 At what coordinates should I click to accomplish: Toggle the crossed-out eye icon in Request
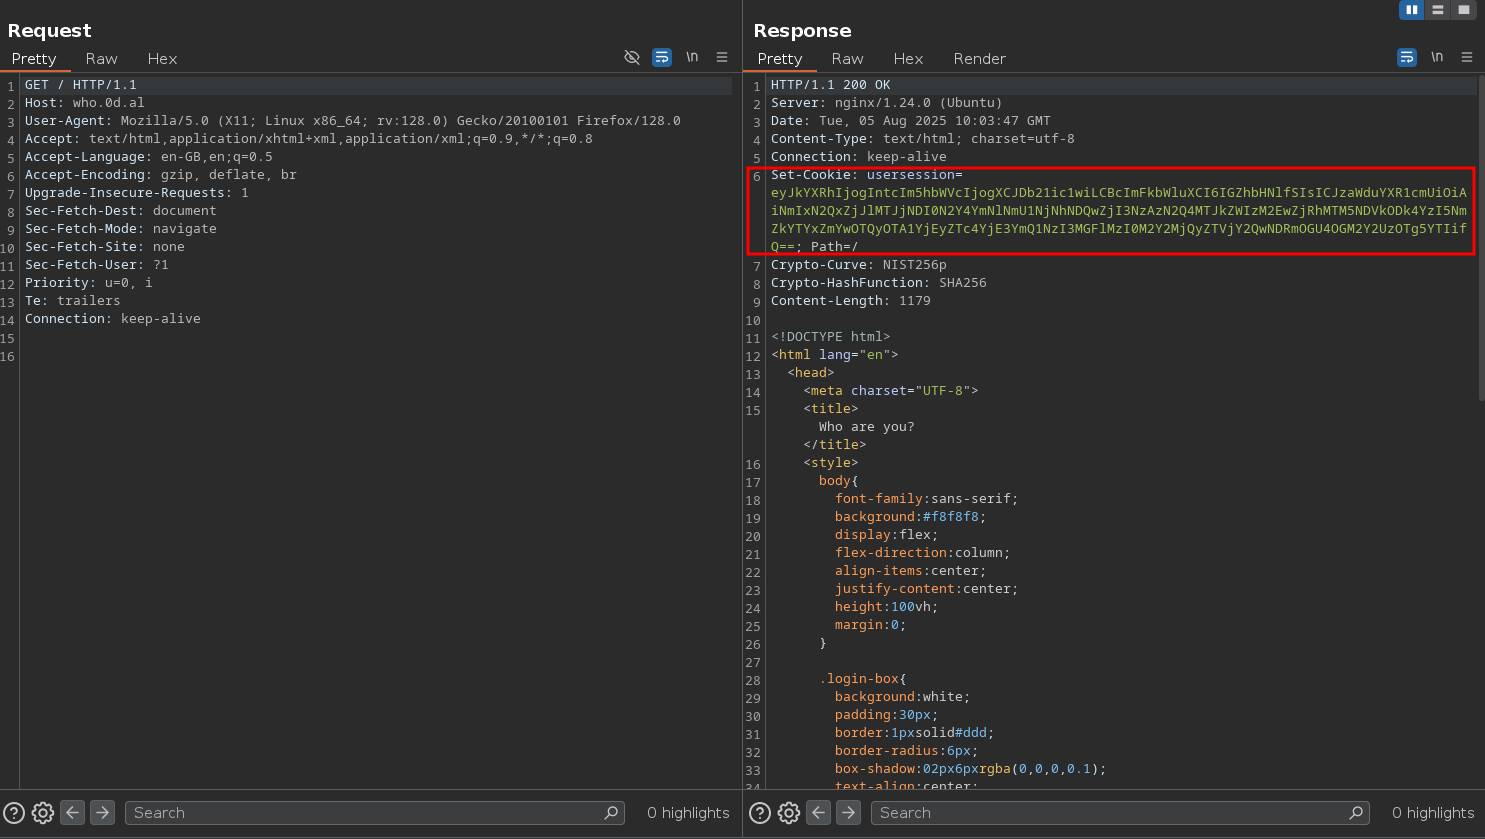632,58
